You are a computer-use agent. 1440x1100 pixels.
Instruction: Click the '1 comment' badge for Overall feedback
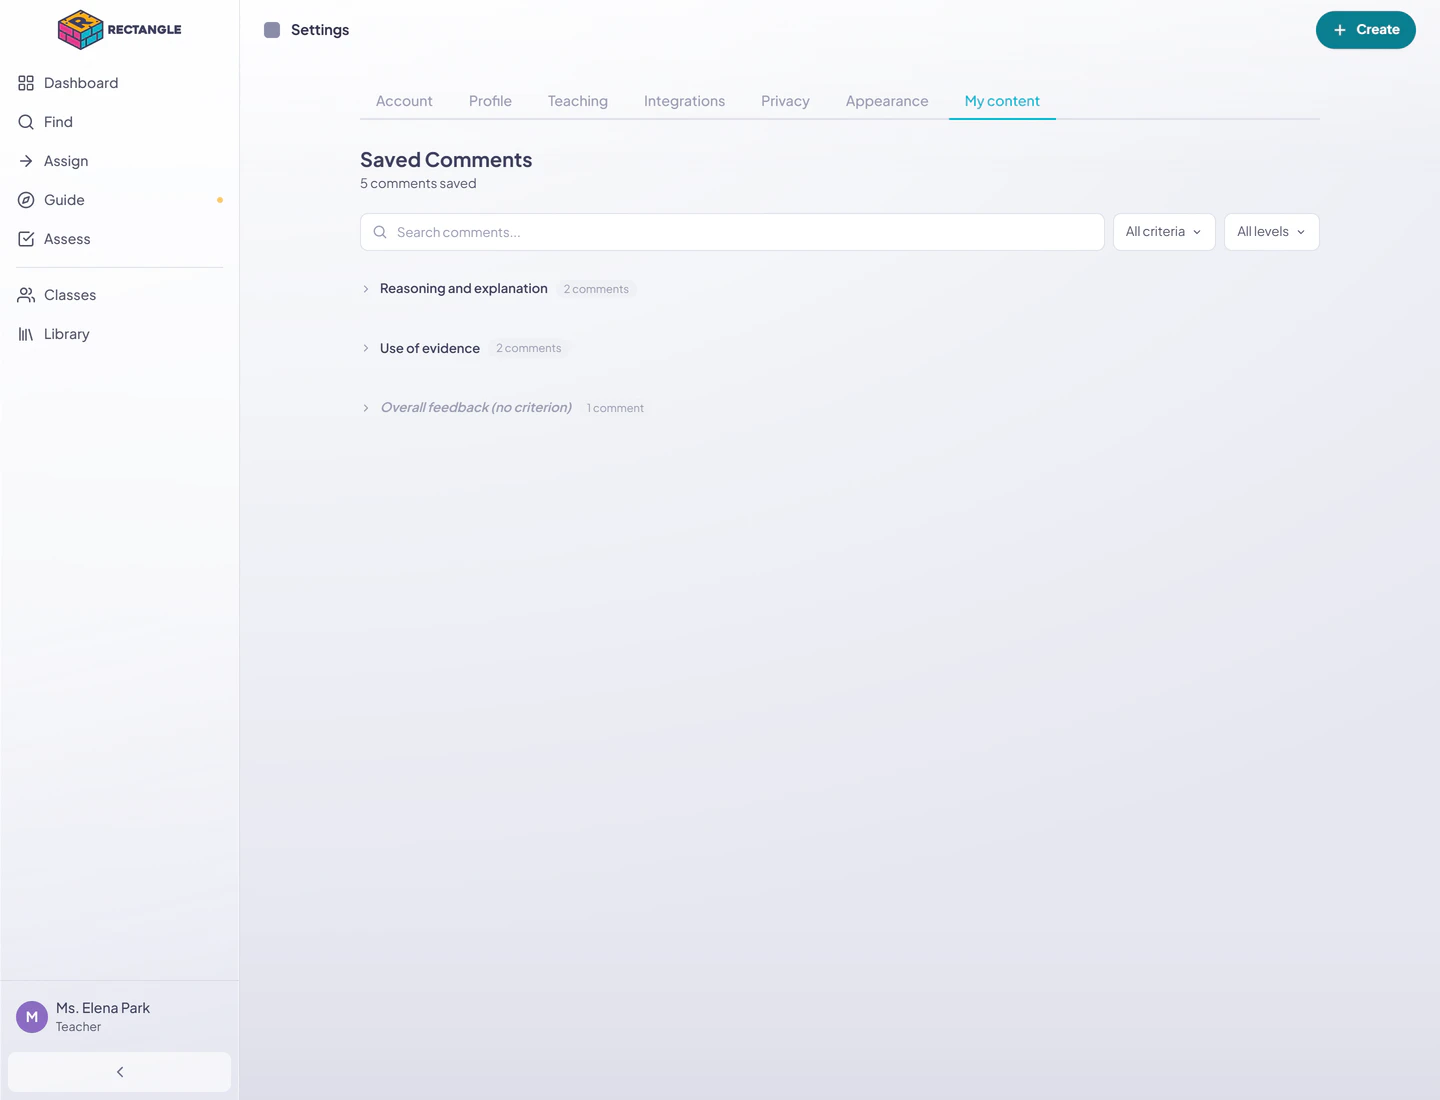click(x=615, y=408)
